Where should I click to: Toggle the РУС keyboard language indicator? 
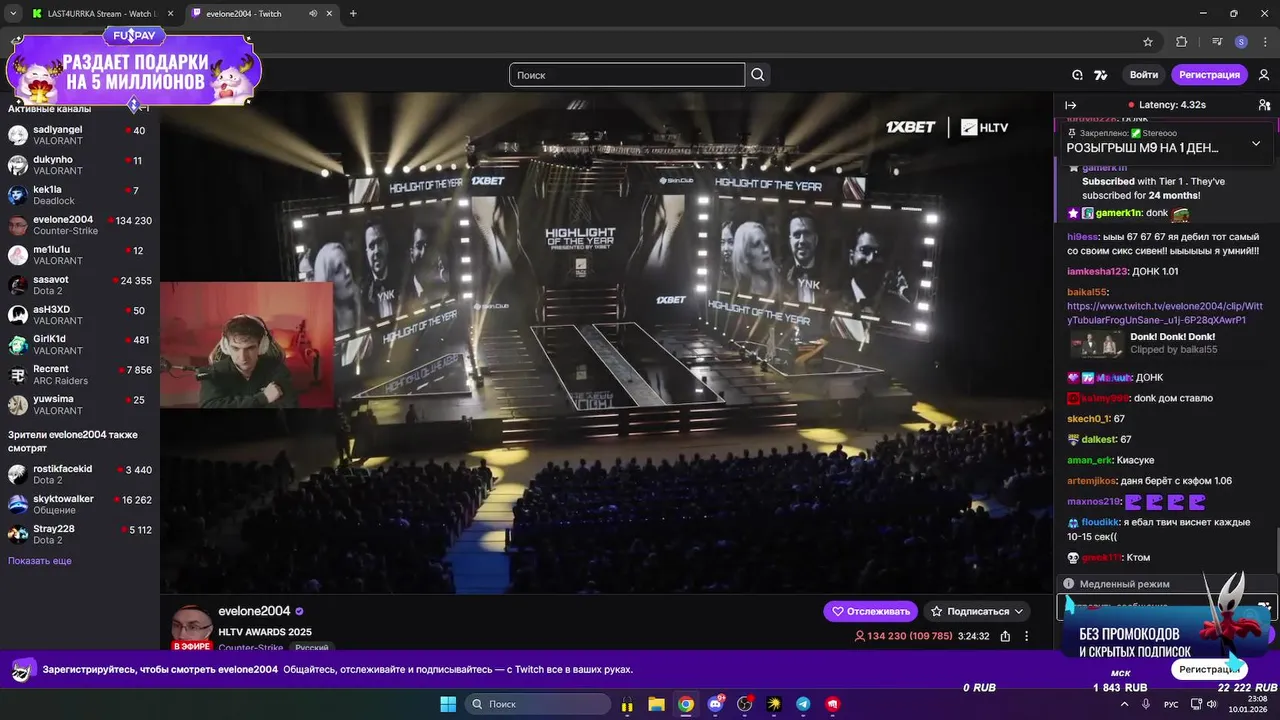click(1171, 704)
